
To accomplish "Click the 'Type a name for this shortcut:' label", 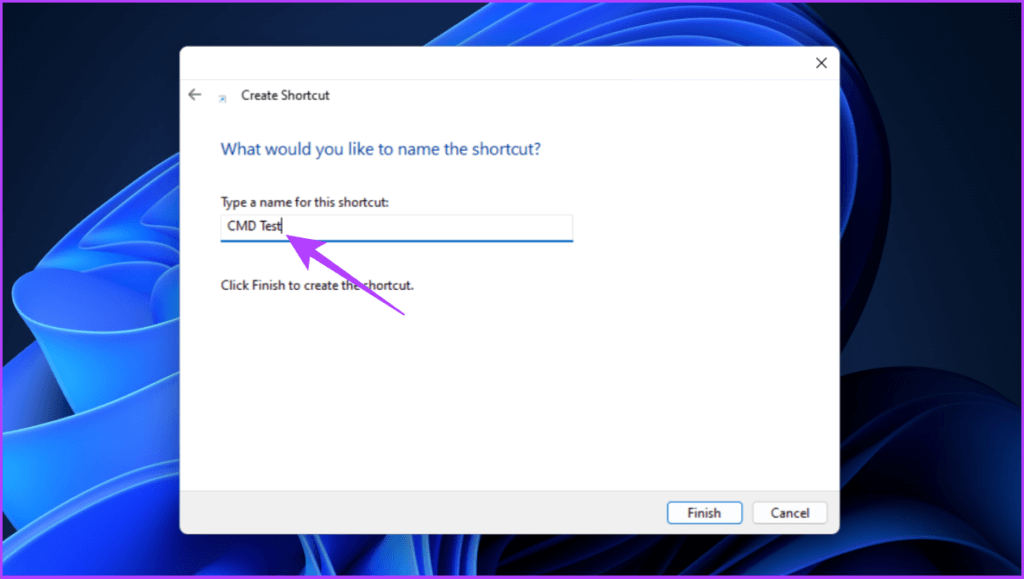I will click(x=304, y=202).
